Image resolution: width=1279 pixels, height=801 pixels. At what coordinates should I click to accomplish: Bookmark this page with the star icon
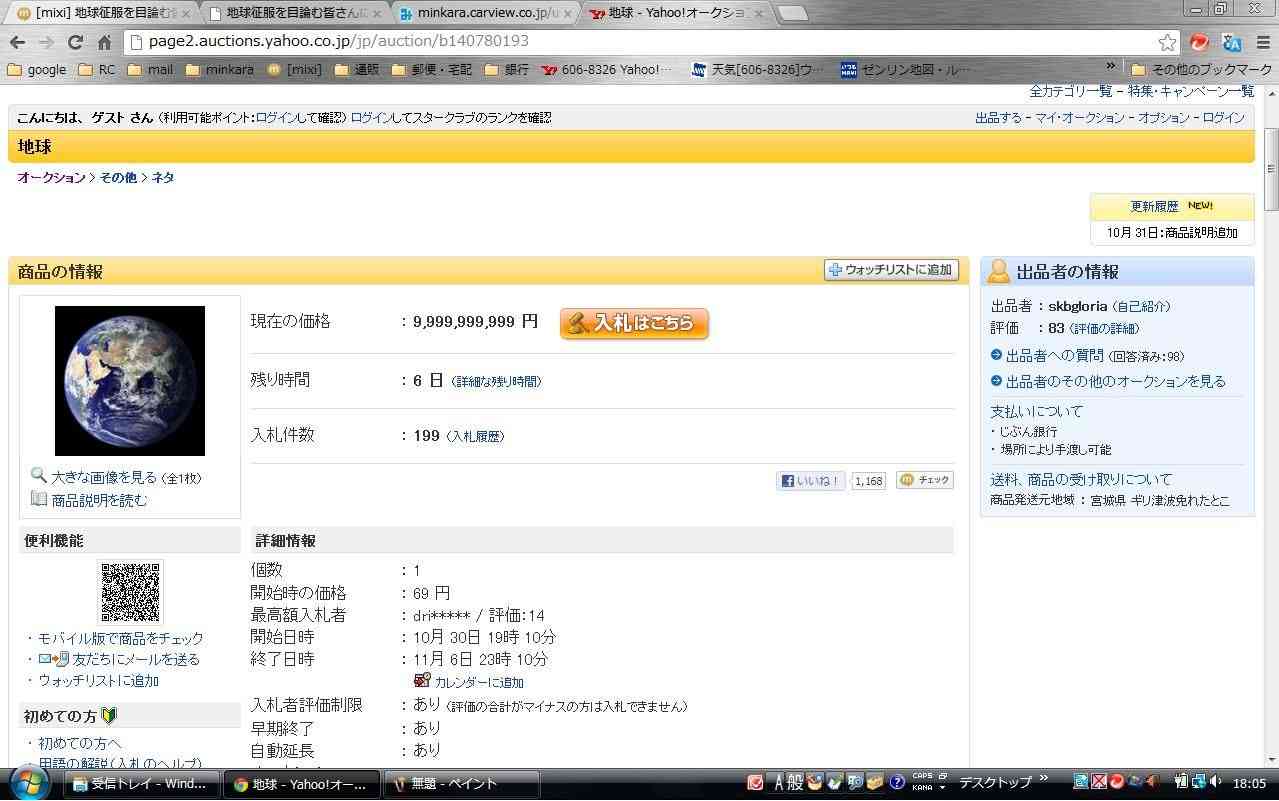click(x=1167, y=42)
